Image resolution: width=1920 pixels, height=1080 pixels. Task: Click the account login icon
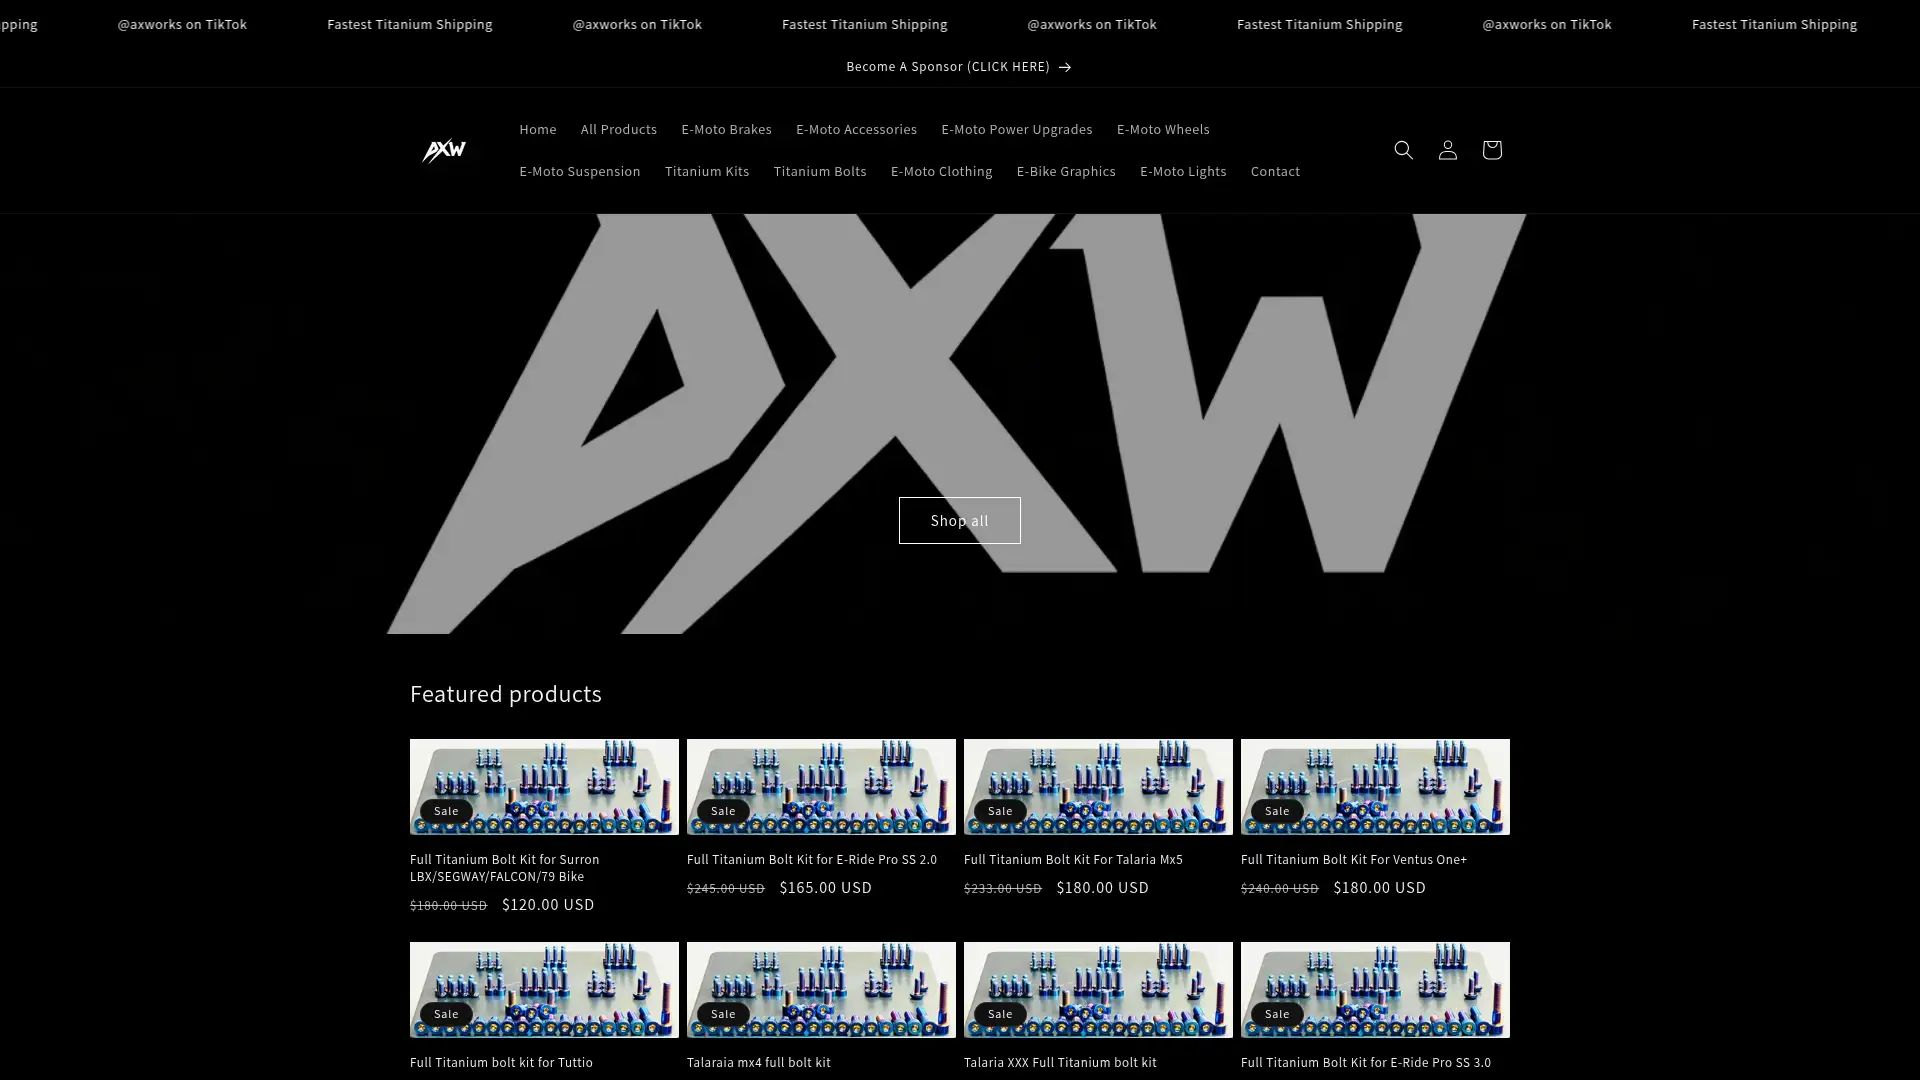pyautogui.click(x=1447, y=150)
